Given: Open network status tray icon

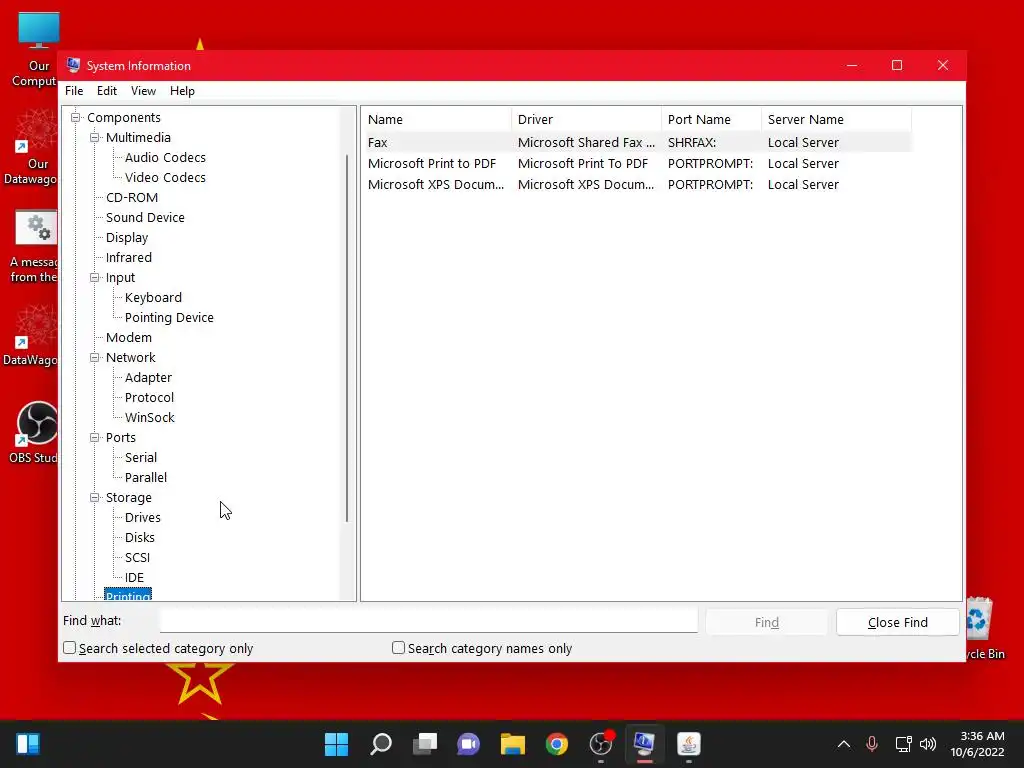Looking at the screenshot, I should pyautogui.click(x=903, y=744).
